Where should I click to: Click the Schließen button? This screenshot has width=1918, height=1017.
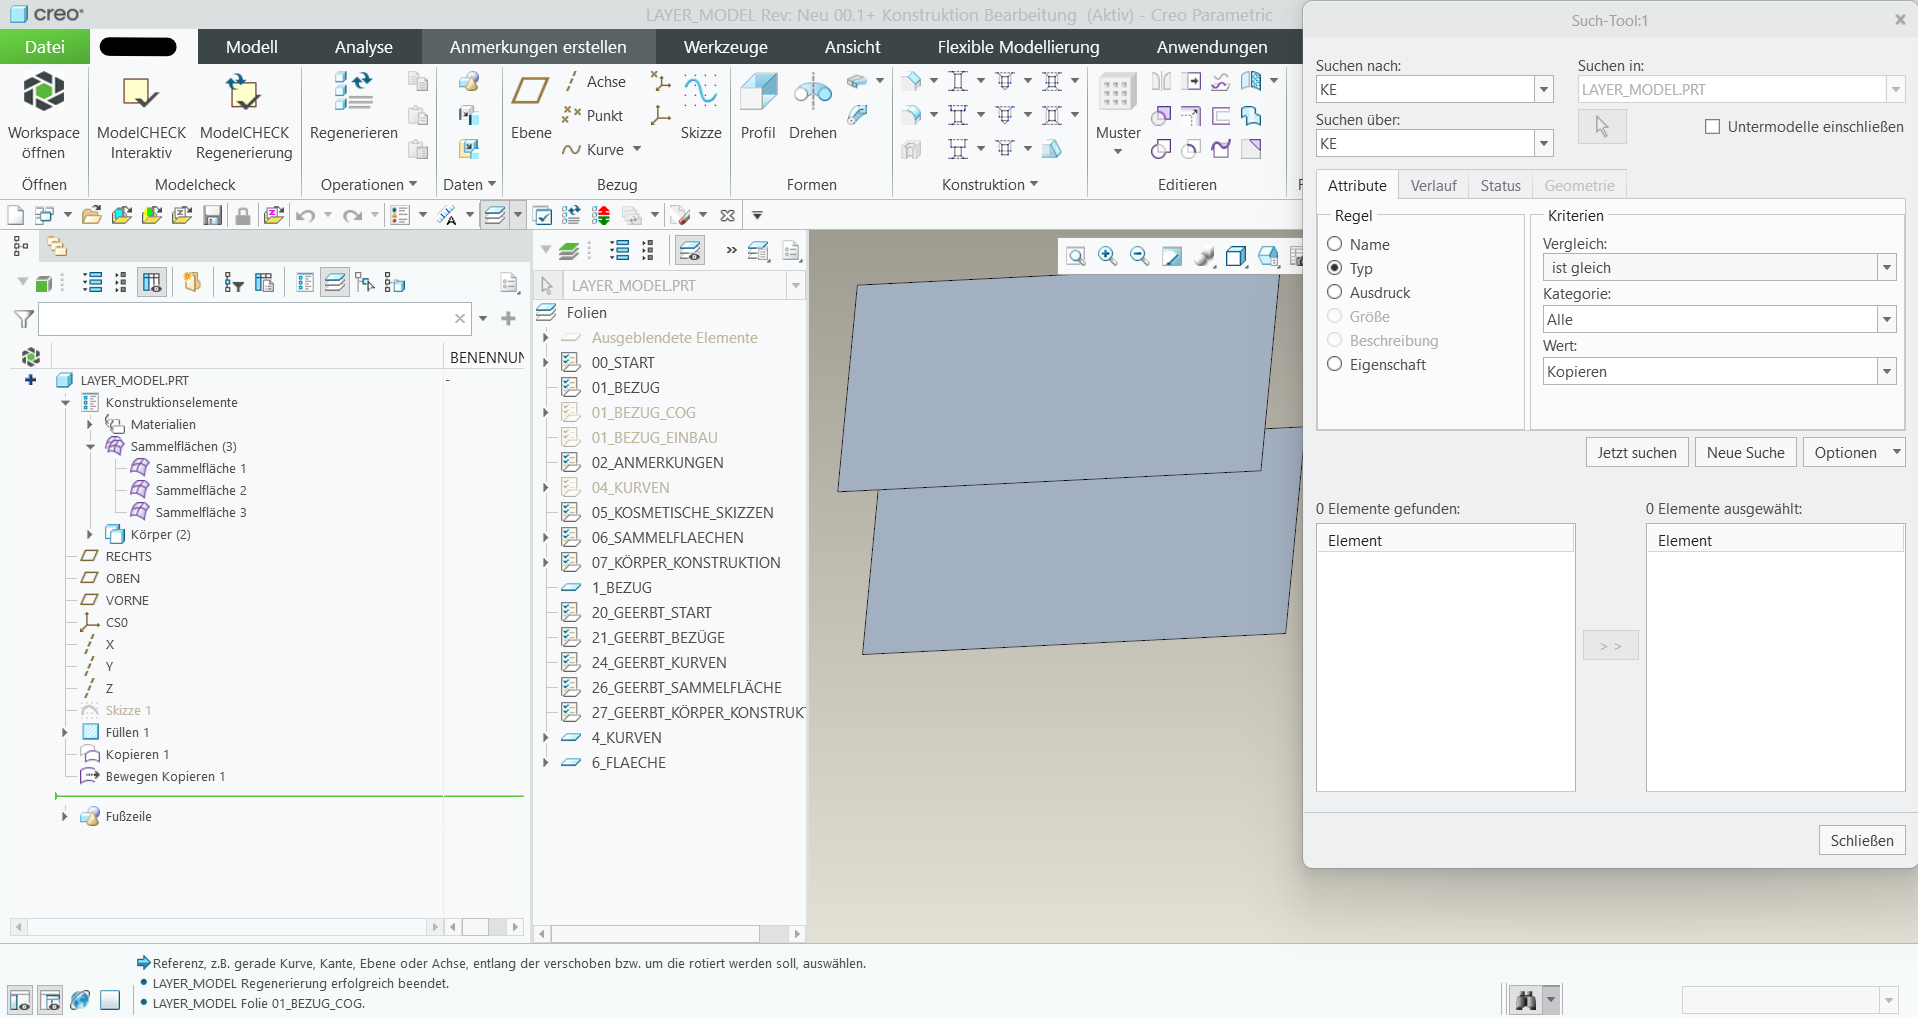[1861, 841]
